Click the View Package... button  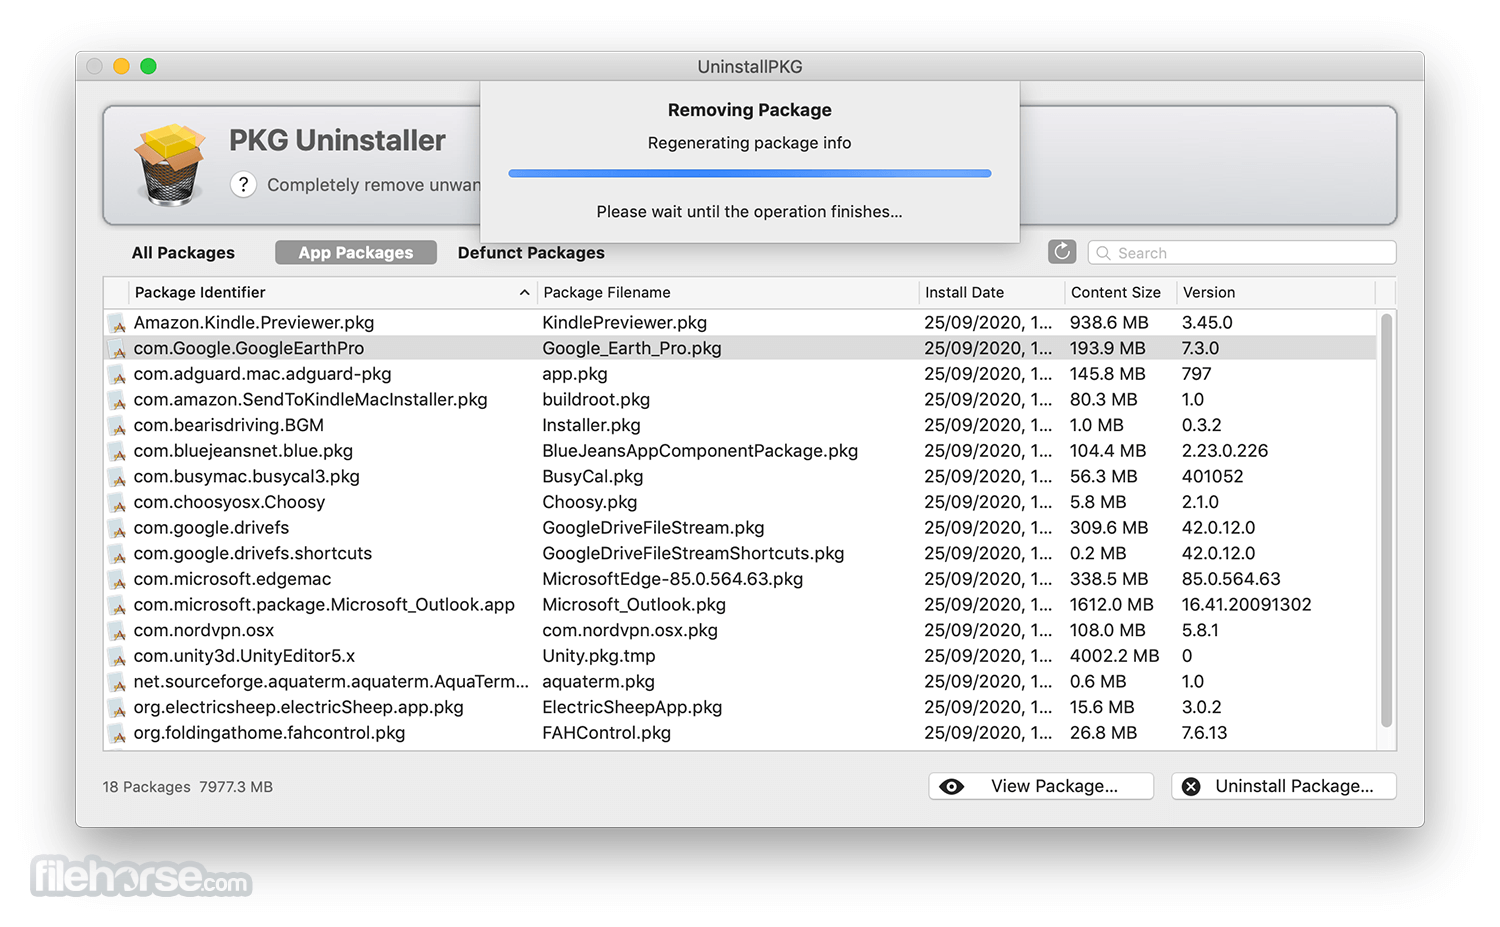point(1041,786)
